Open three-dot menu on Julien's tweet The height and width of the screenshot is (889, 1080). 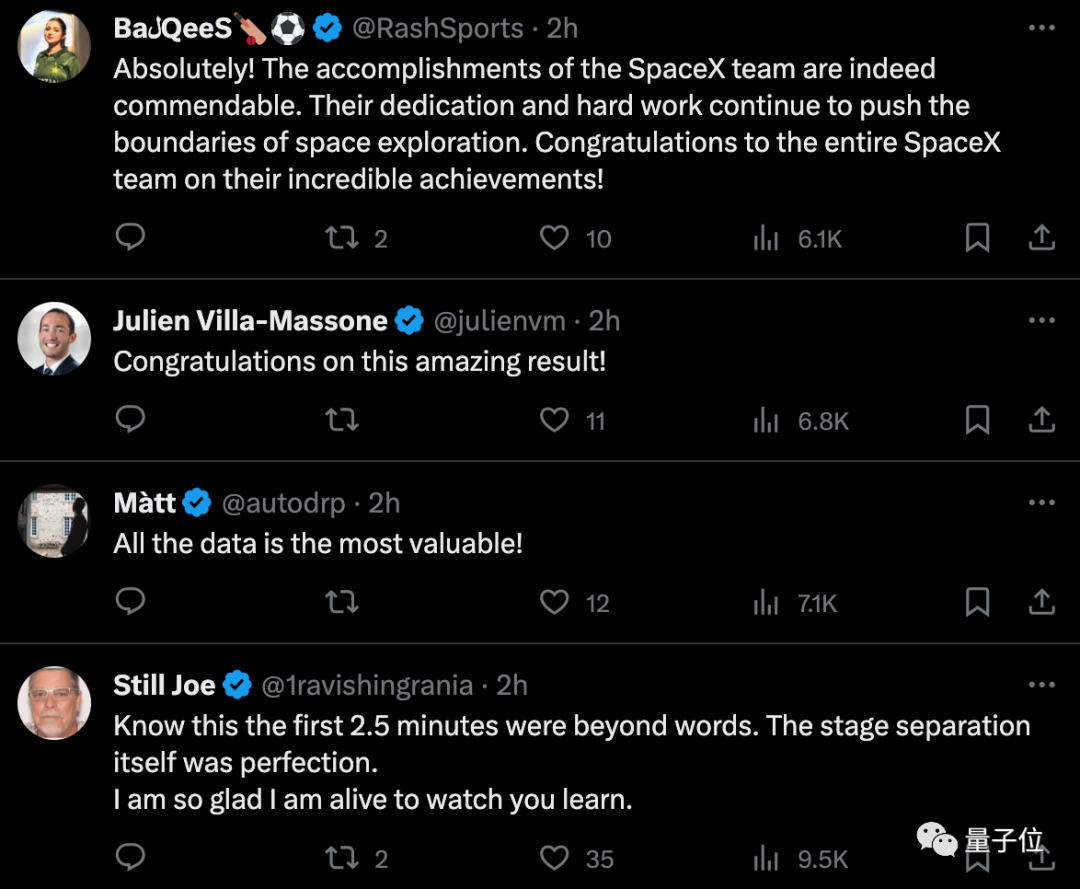tap(1042, 320)
